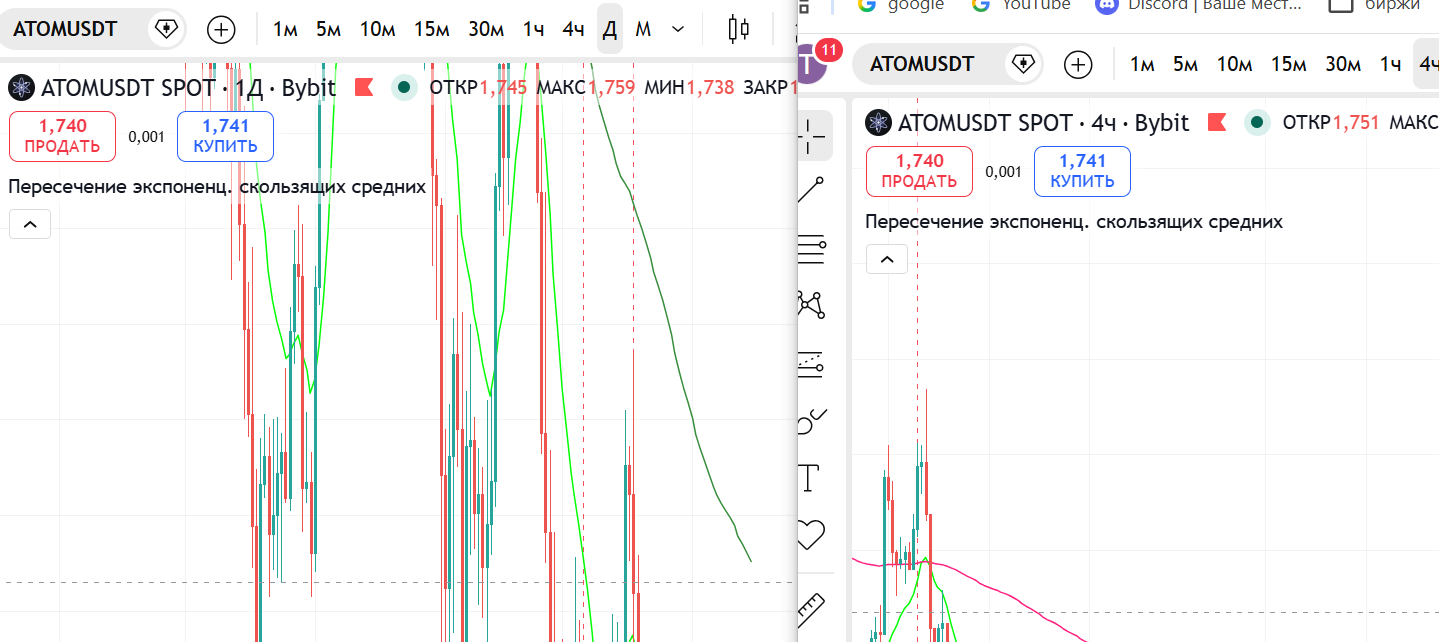Select 30м timeframe in left window

486,29
